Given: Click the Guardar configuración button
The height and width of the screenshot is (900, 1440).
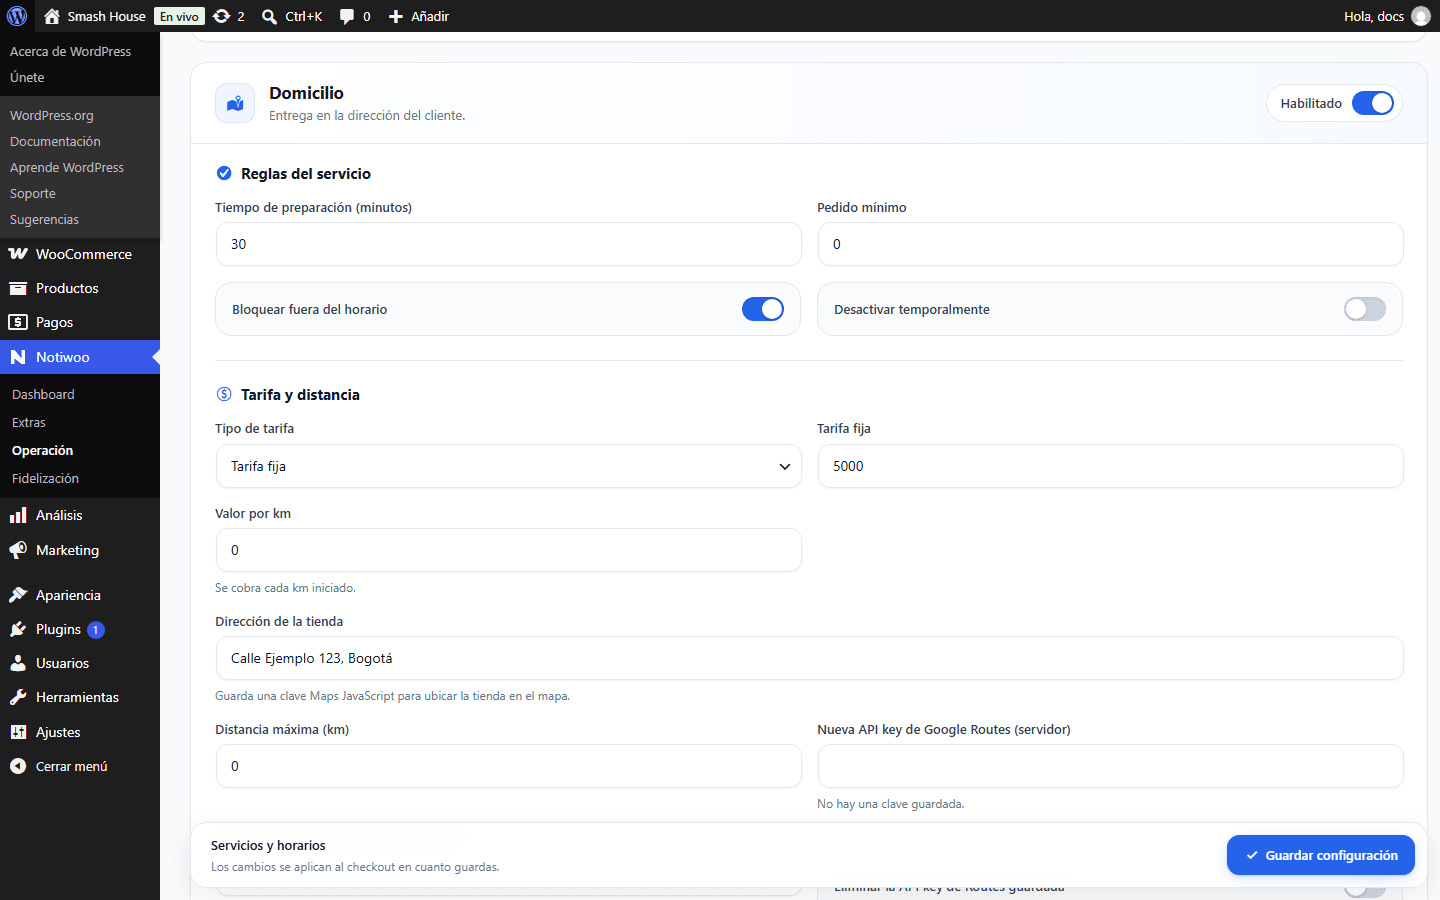Looking at the screenshot, I should tap(1321, 855).
